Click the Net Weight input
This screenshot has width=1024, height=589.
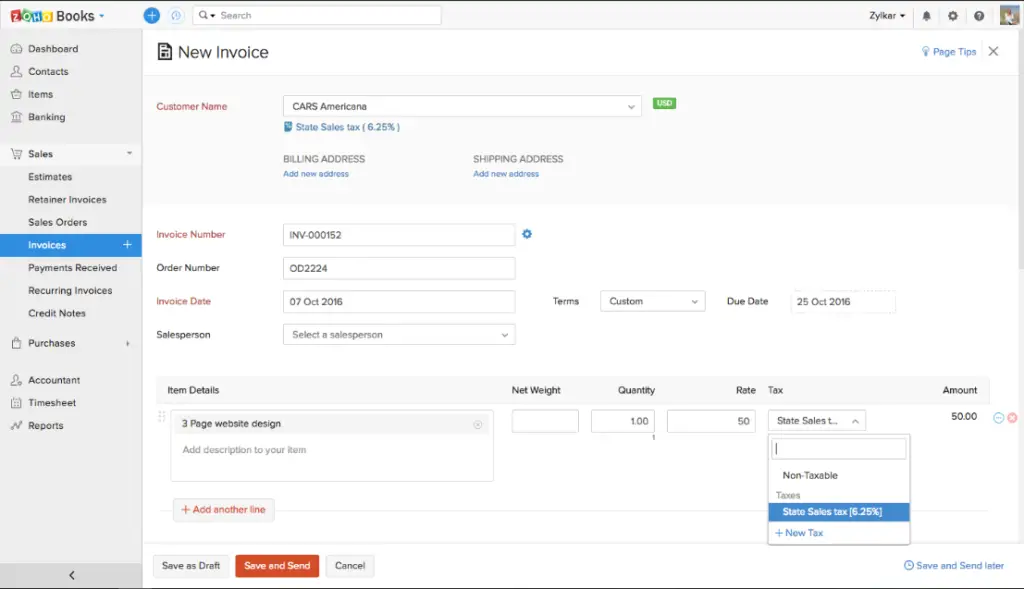545,421
